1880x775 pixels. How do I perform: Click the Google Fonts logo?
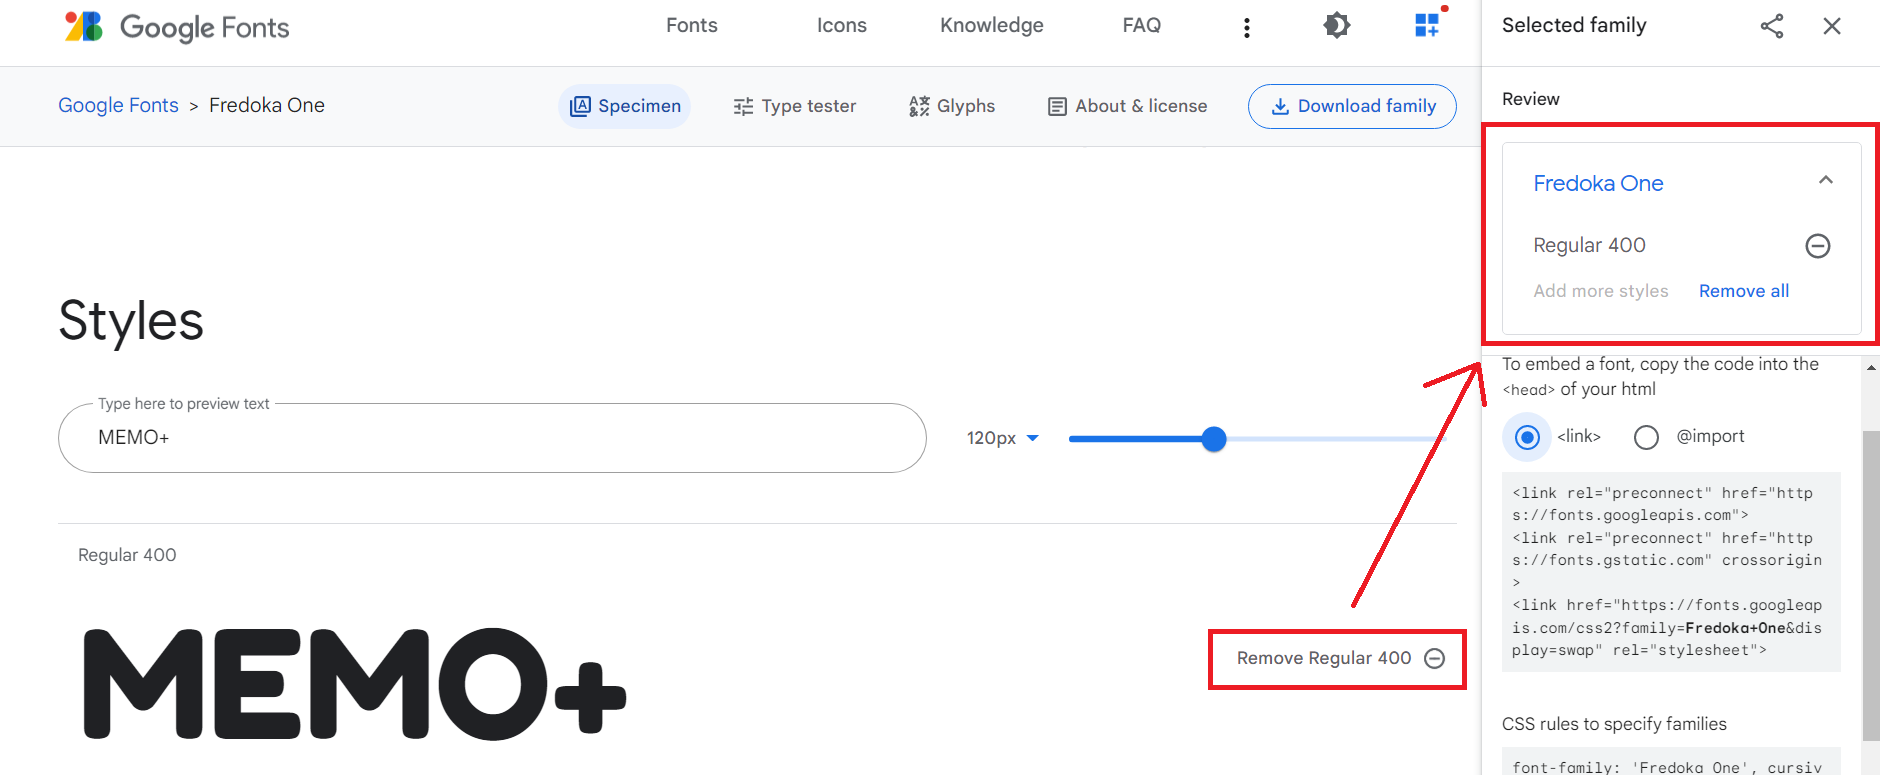177,27
